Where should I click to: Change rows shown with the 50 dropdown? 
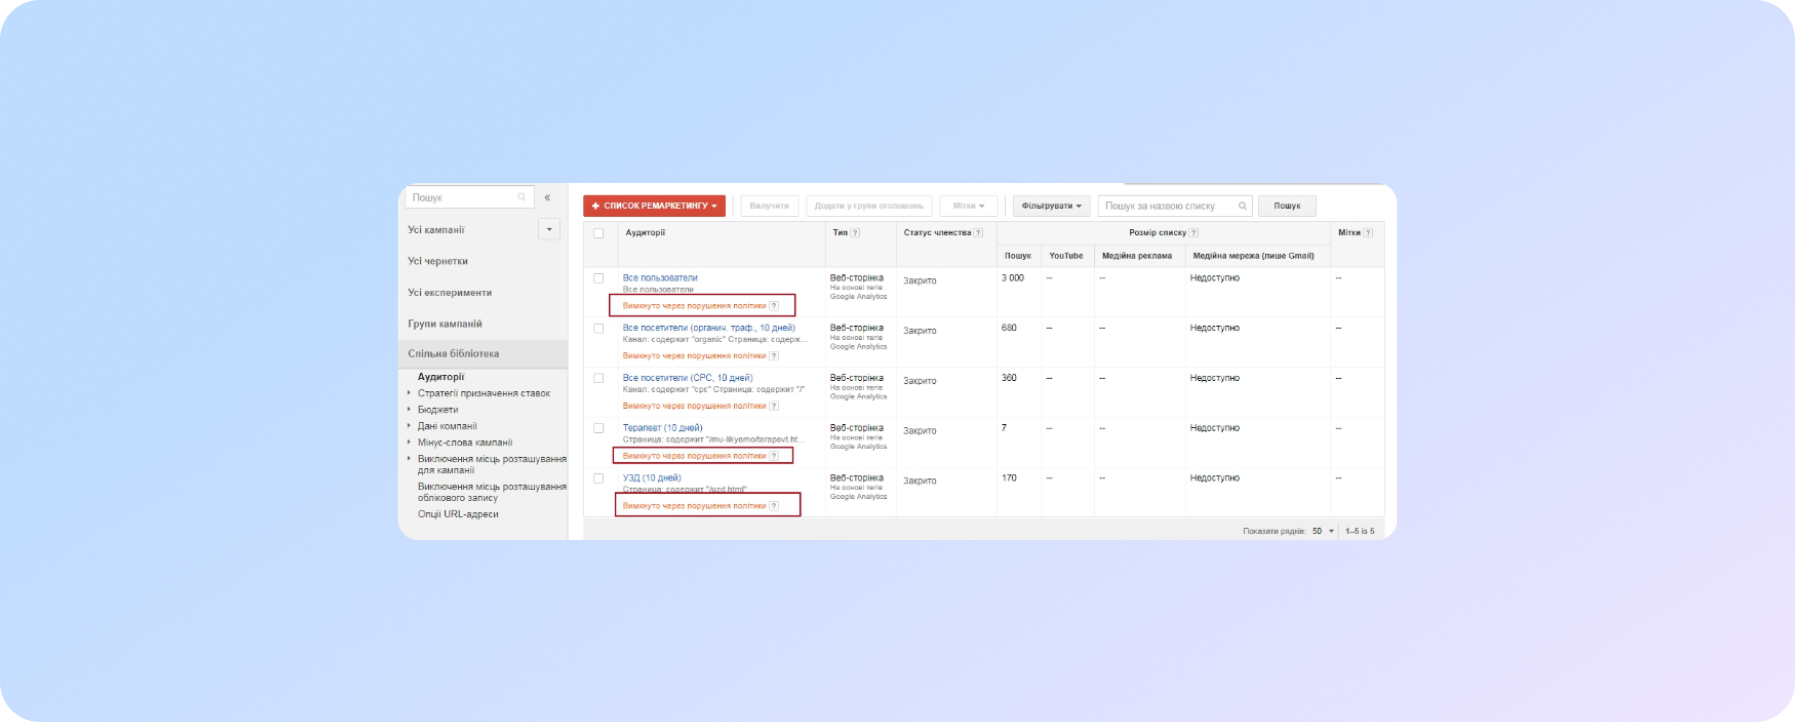click(x=1323, y=531)
